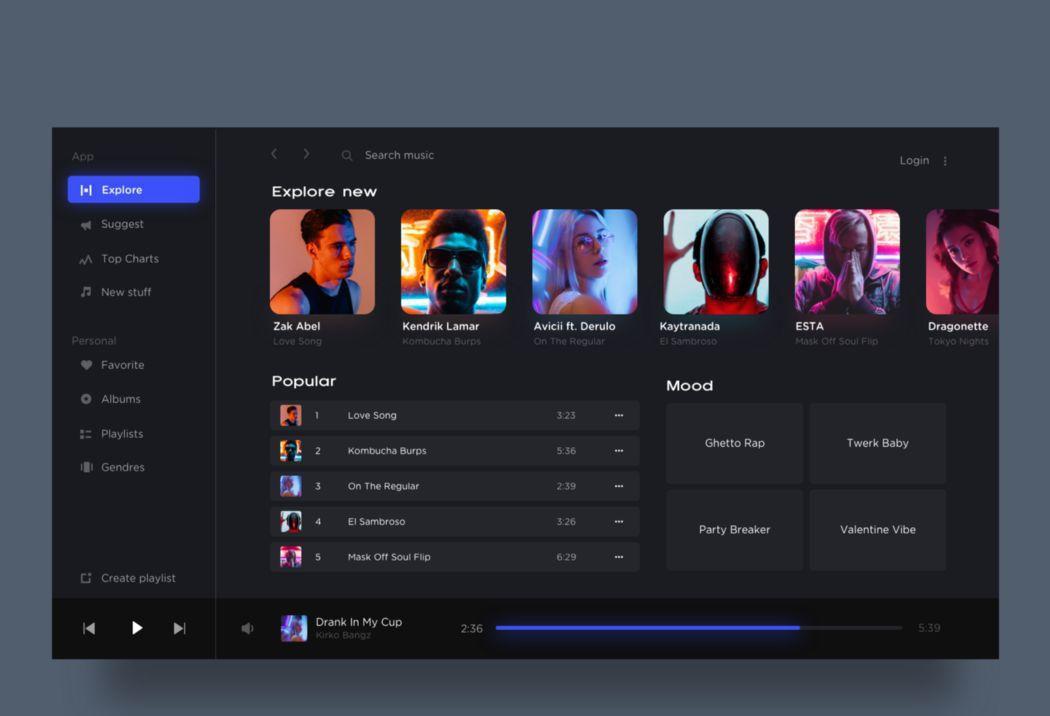Select the Valentine Vibe mood
Viewport: 1050px width, 716px height.
(878, 530)
